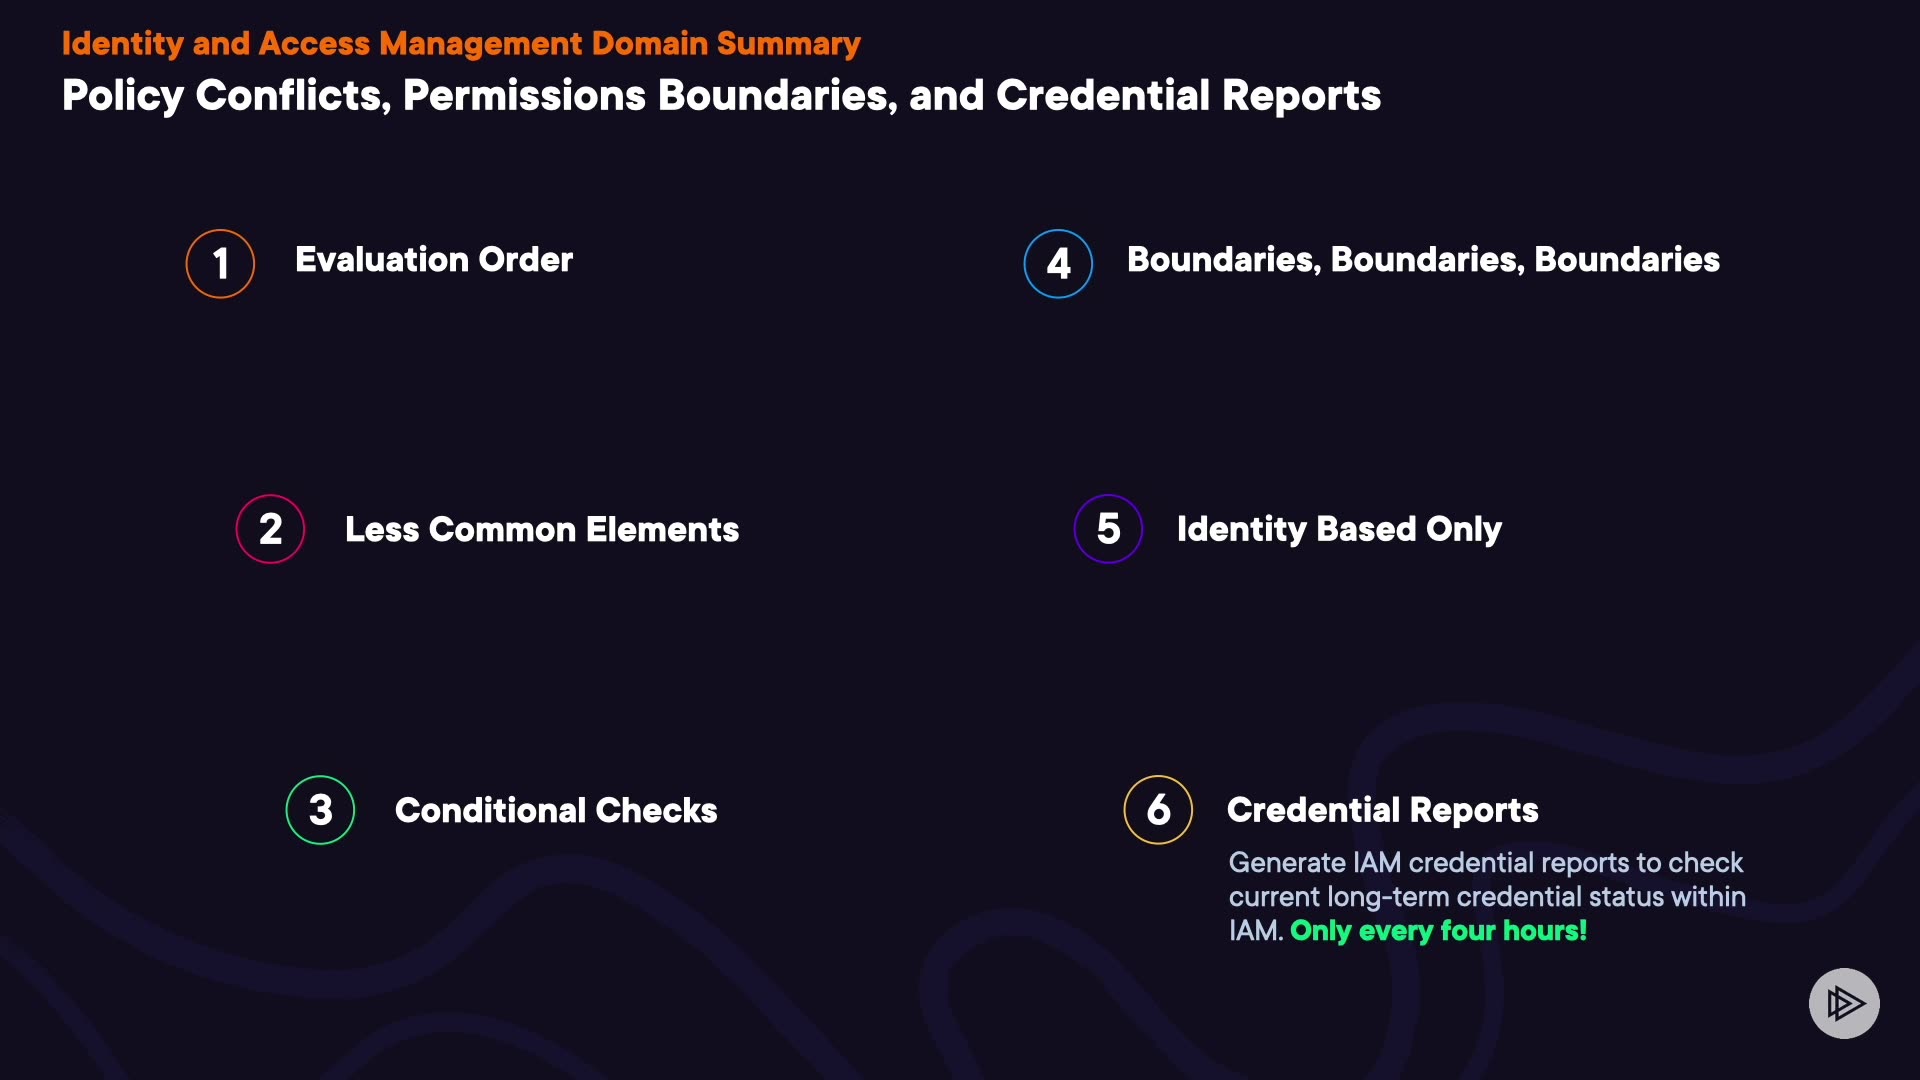Click the orange number 1 circle

(220, 264)
